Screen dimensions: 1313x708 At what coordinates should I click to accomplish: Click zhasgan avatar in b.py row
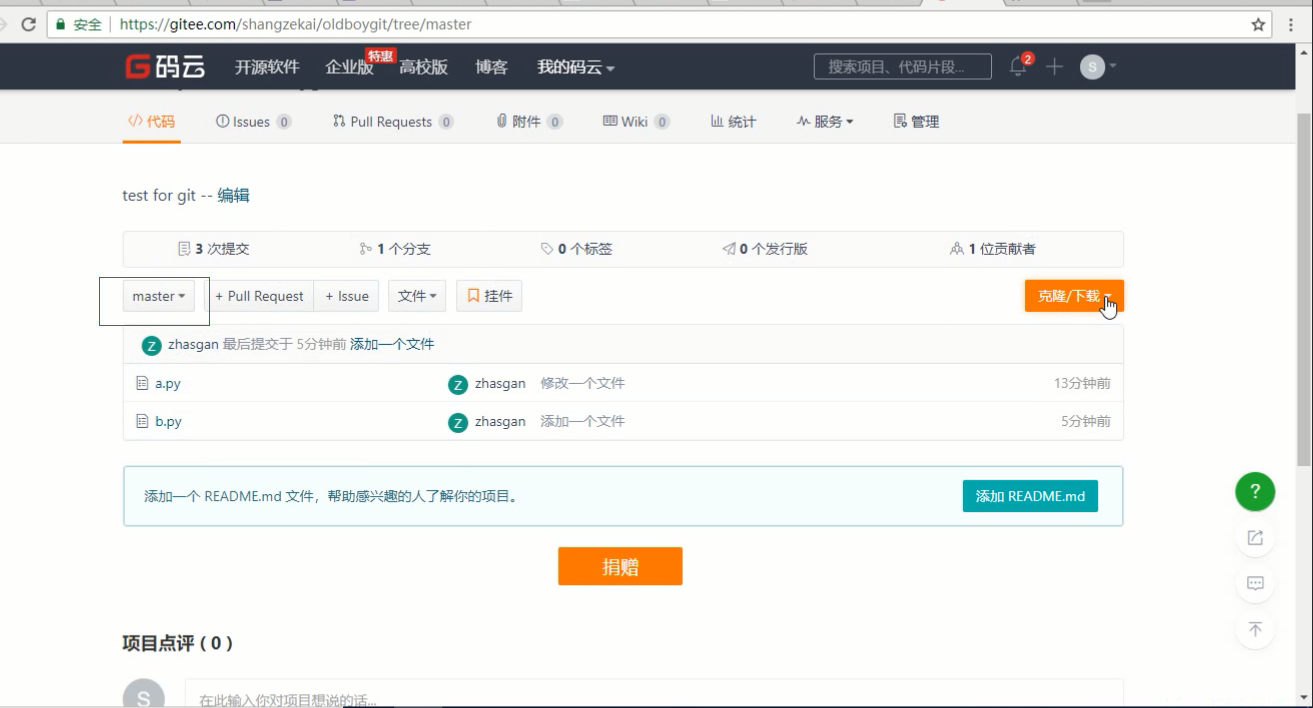458,422
